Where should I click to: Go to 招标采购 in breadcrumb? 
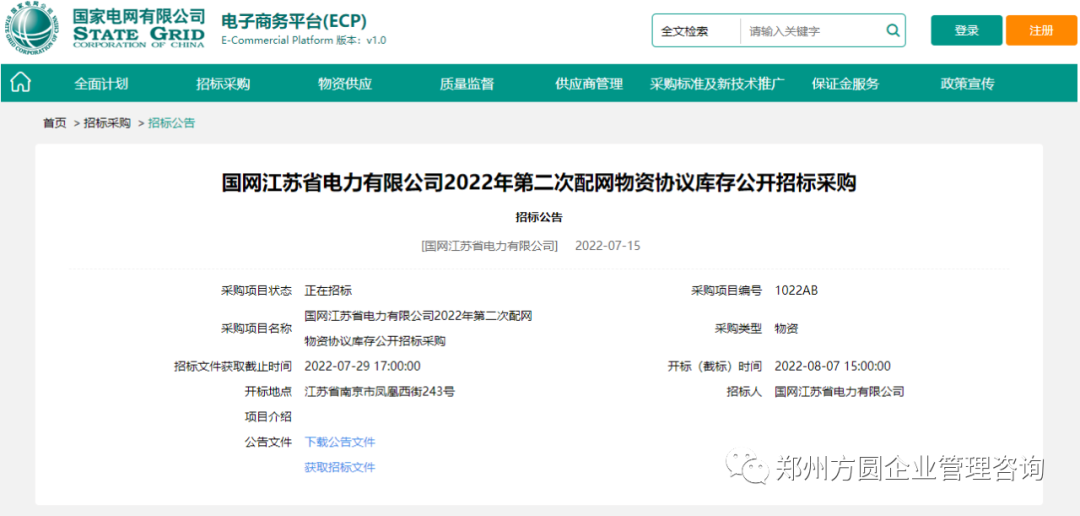(x=107, y=123)
